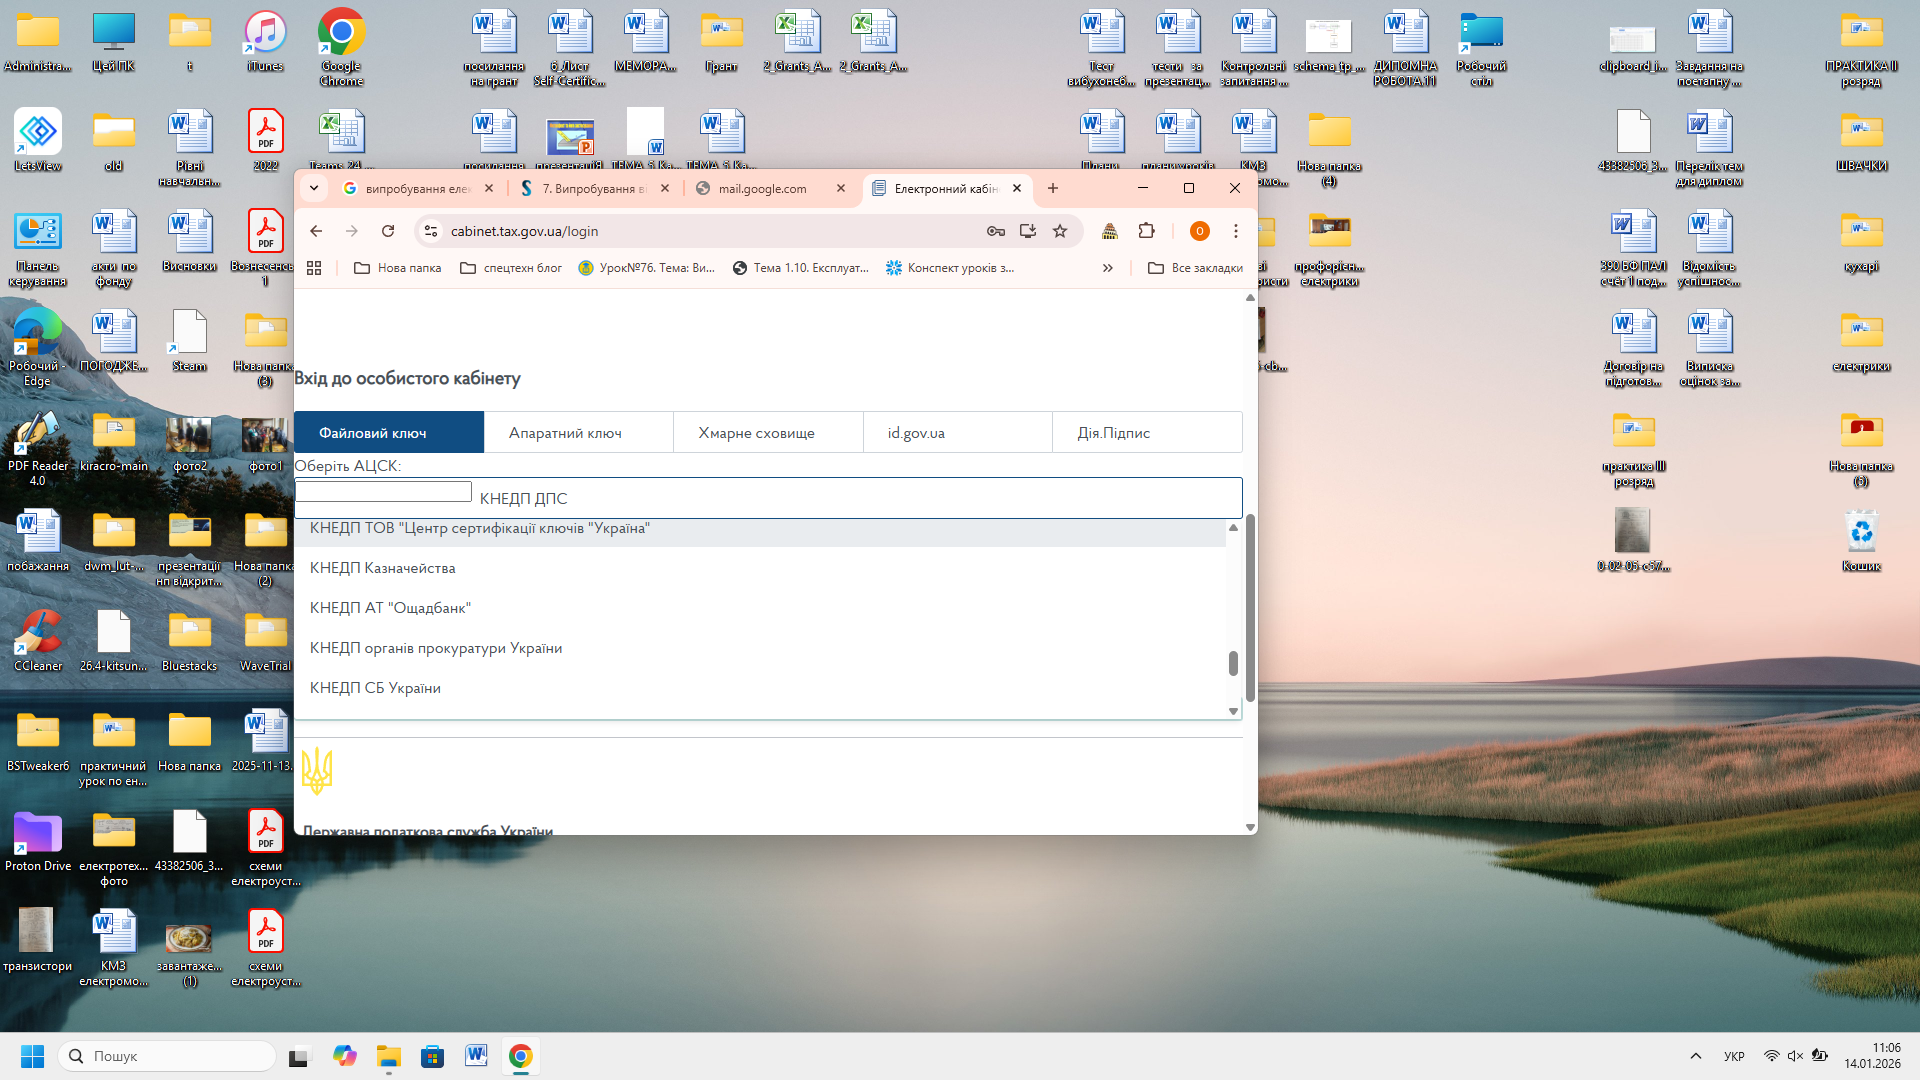Screen dimensions: 1920x1080
Task: Click the install app icon in address bar
Action: [1027, 231]
